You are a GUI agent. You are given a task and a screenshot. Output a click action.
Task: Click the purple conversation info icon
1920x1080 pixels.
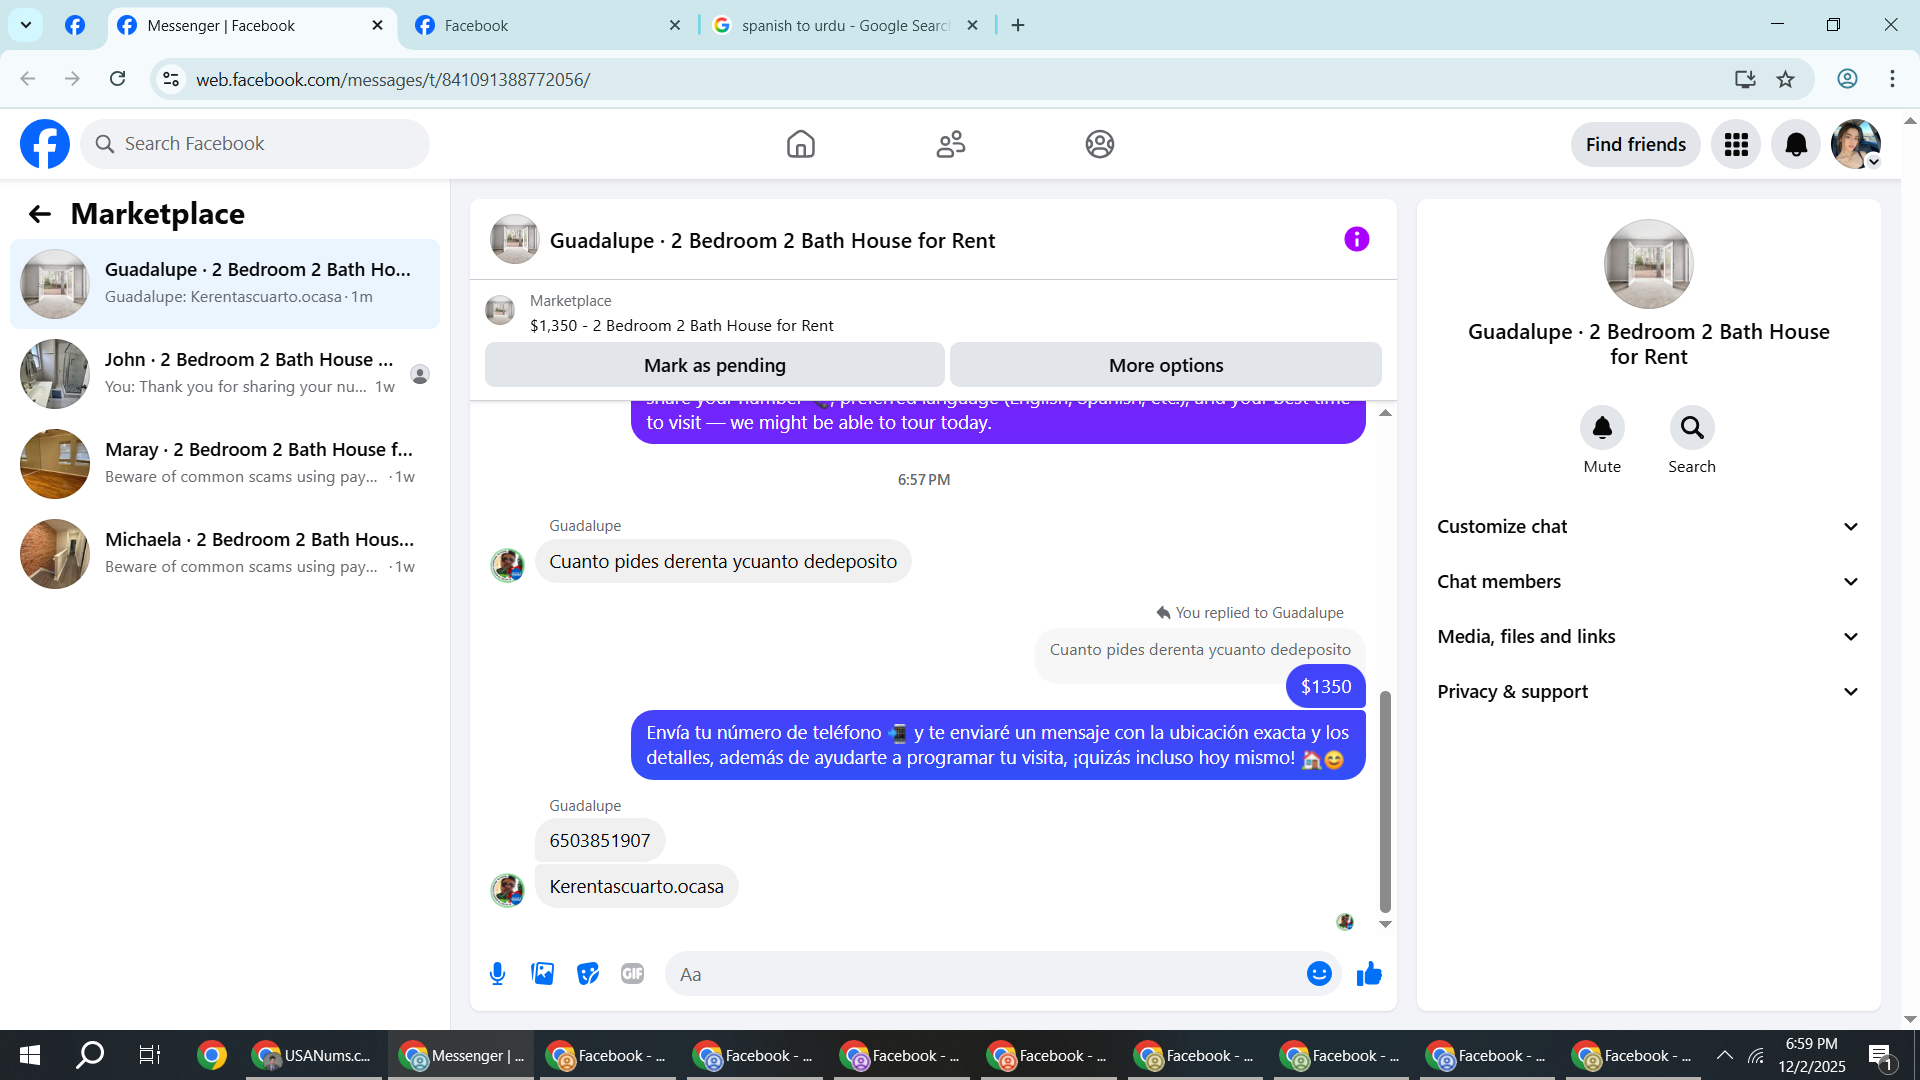pyautogui.click(x=1356, y=240)
